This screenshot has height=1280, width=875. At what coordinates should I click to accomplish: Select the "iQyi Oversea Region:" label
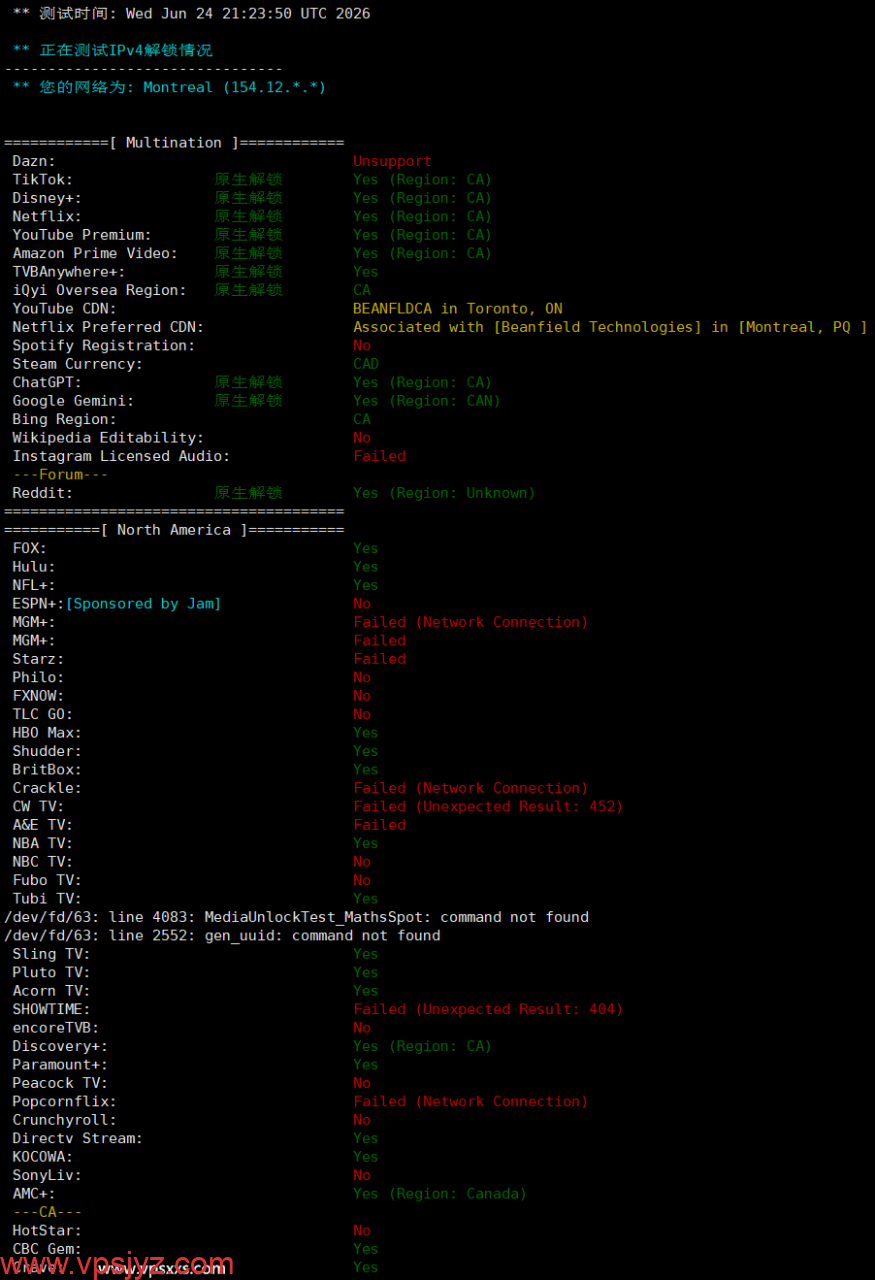(x=100, y=291)
